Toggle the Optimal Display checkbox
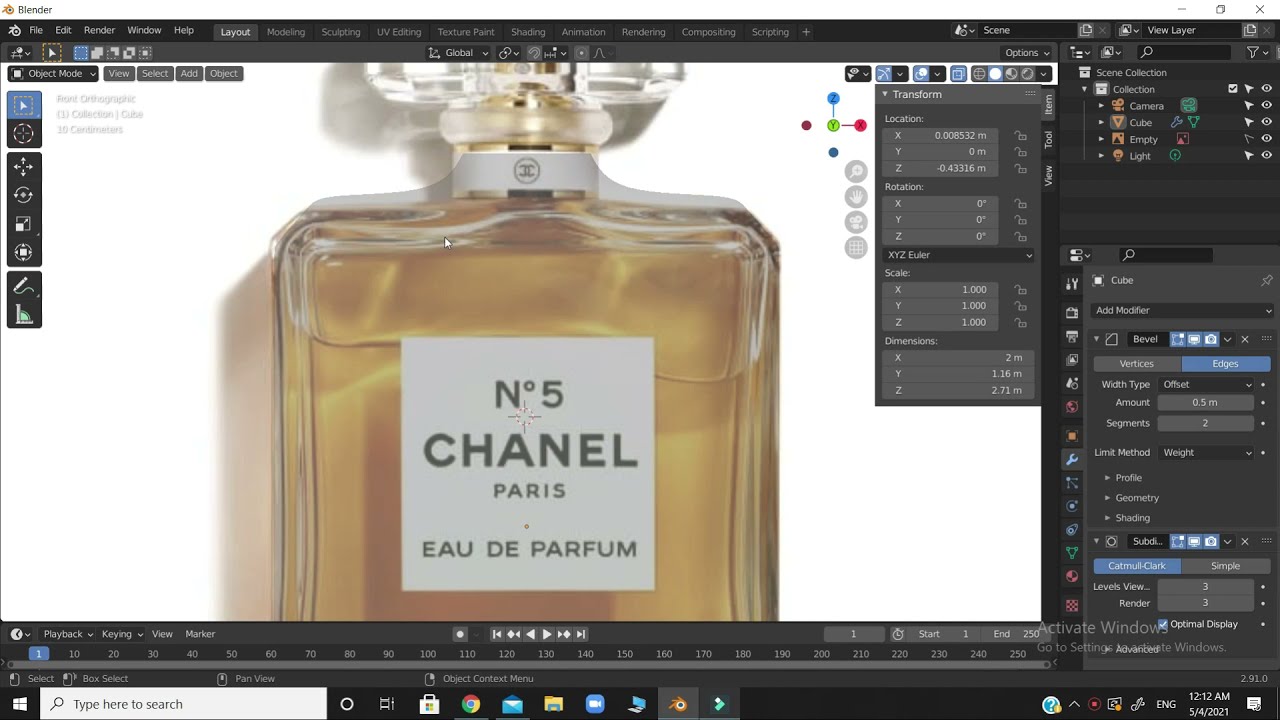 [1163, 624]
